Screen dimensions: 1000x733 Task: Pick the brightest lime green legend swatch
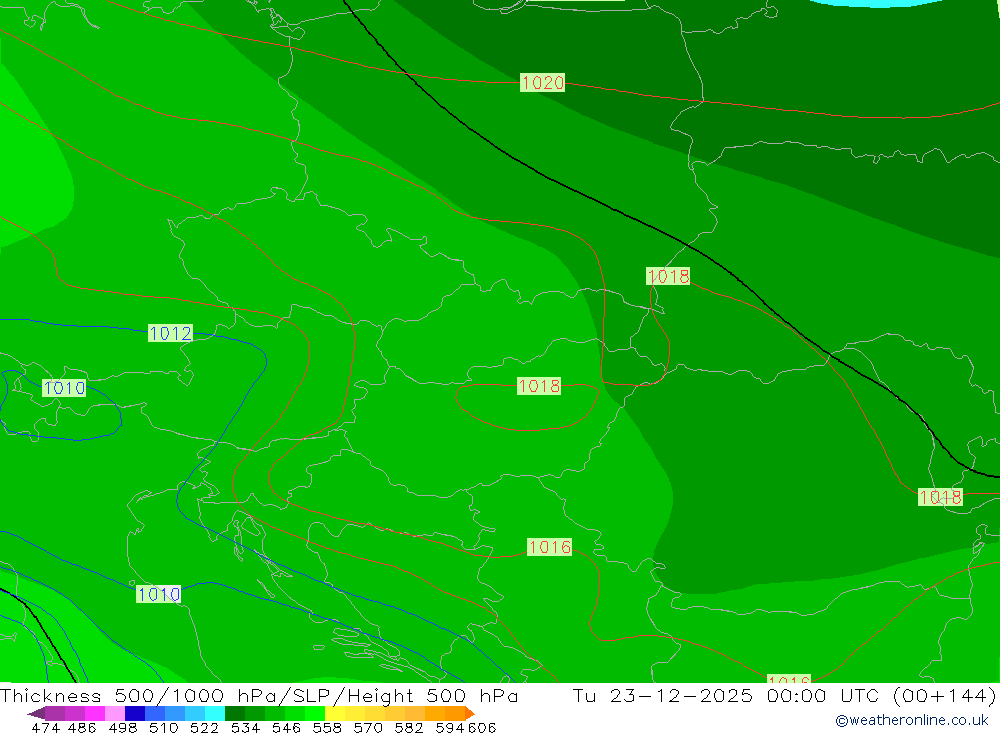tap(315, 713)
